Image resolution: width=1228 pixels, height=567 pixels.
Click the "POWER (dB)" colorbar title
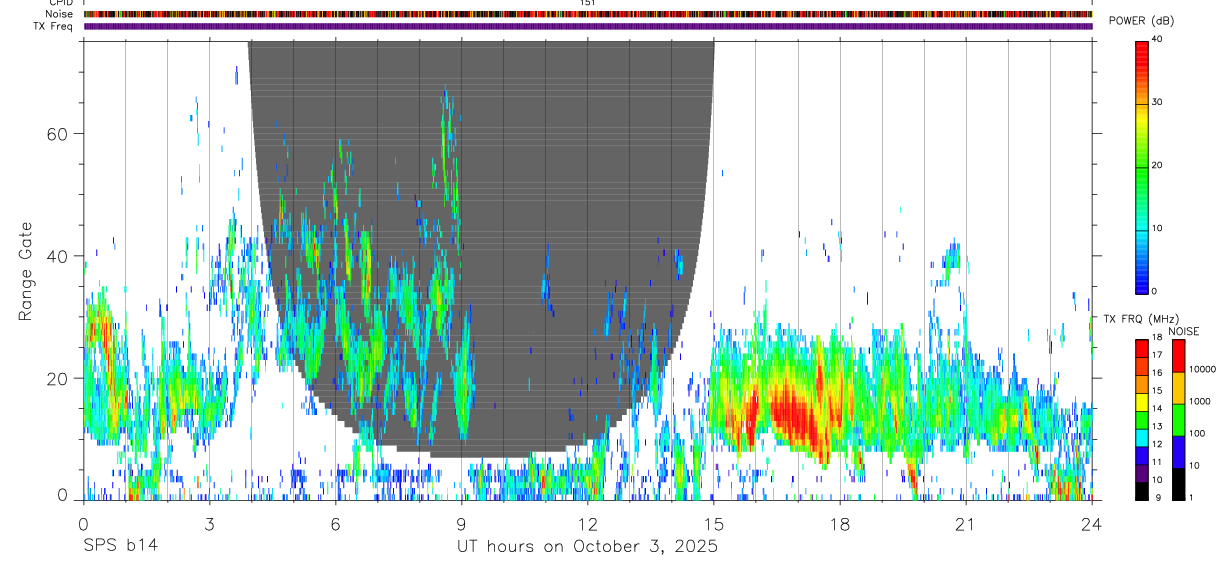point(1141,21)
